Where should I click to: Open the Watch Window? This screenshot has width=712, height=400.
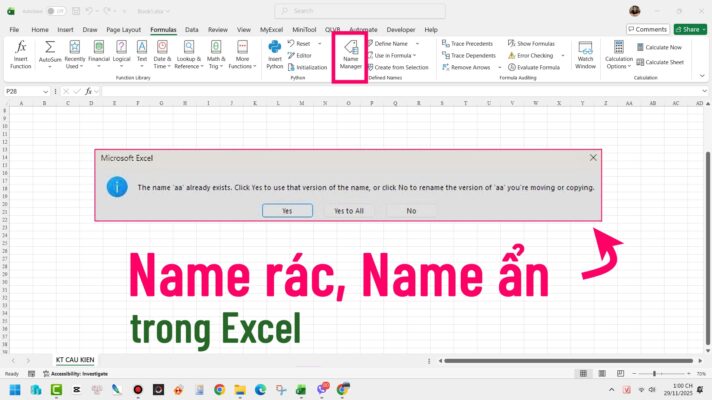[585, 55]
